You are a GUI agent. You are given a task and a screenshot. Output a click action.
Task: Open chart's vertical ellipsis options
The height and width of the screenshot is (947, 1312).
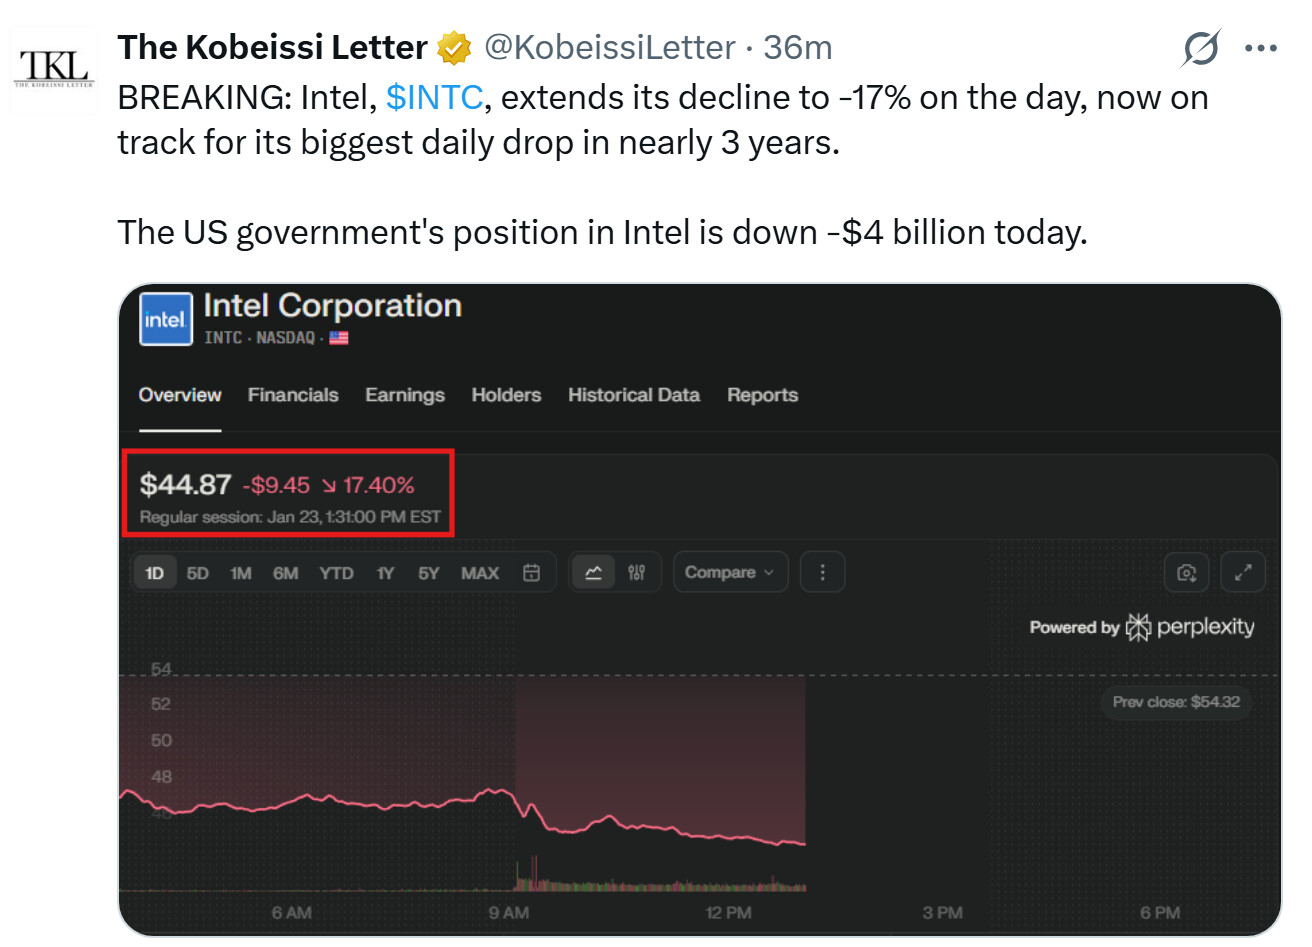[822, 573]
